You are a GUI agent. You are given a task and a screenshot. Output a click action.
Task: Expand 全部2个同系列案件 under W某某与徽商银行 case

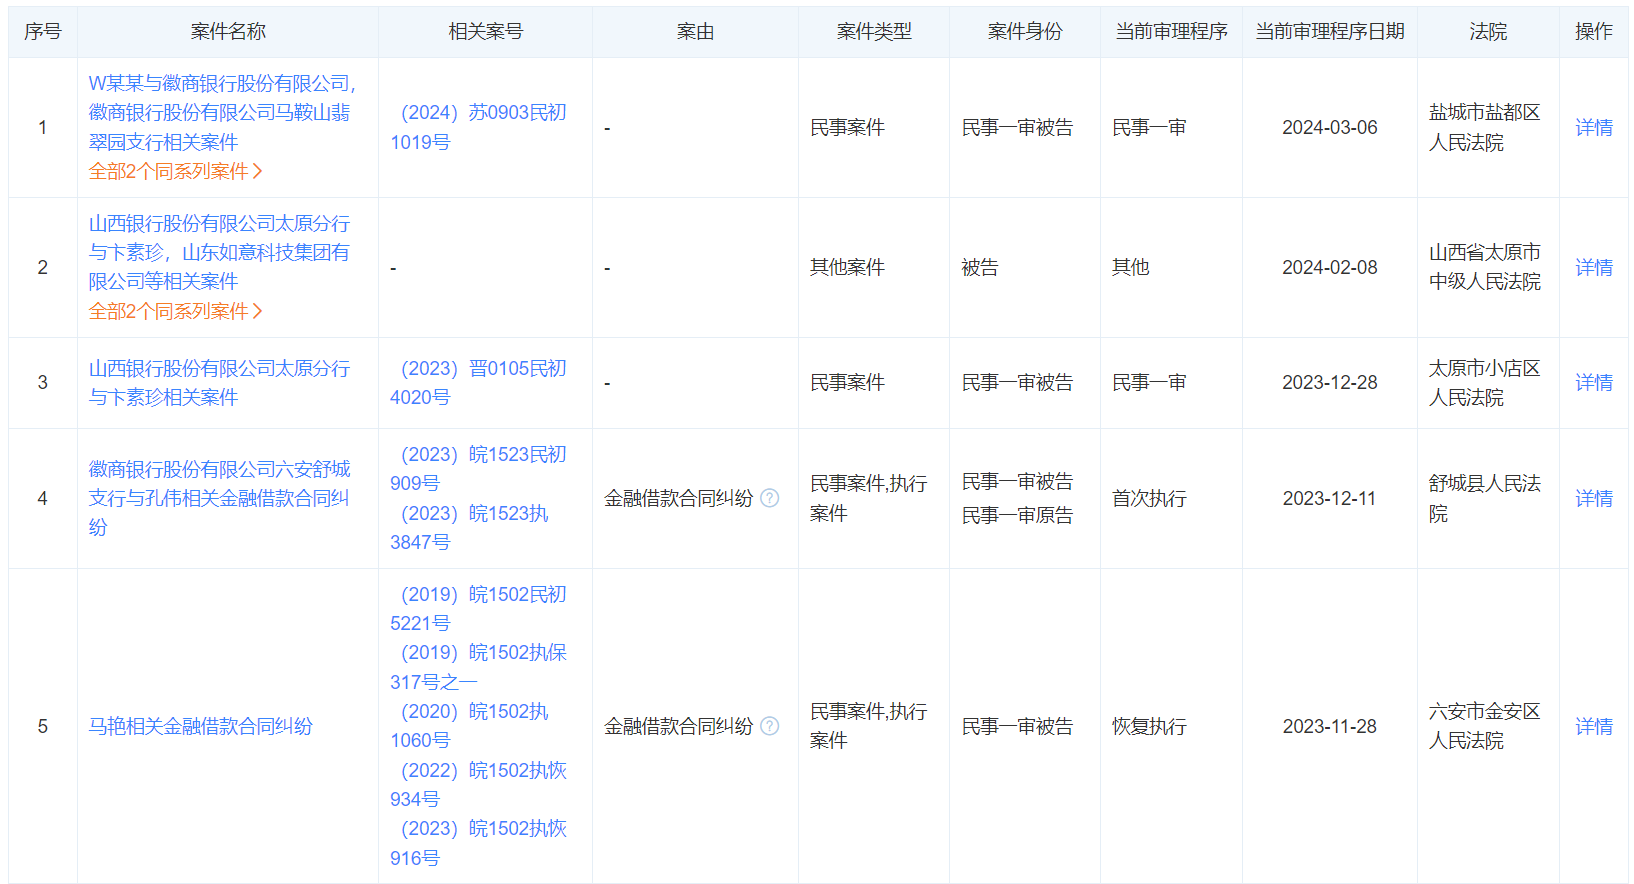(x=176, y=171)
